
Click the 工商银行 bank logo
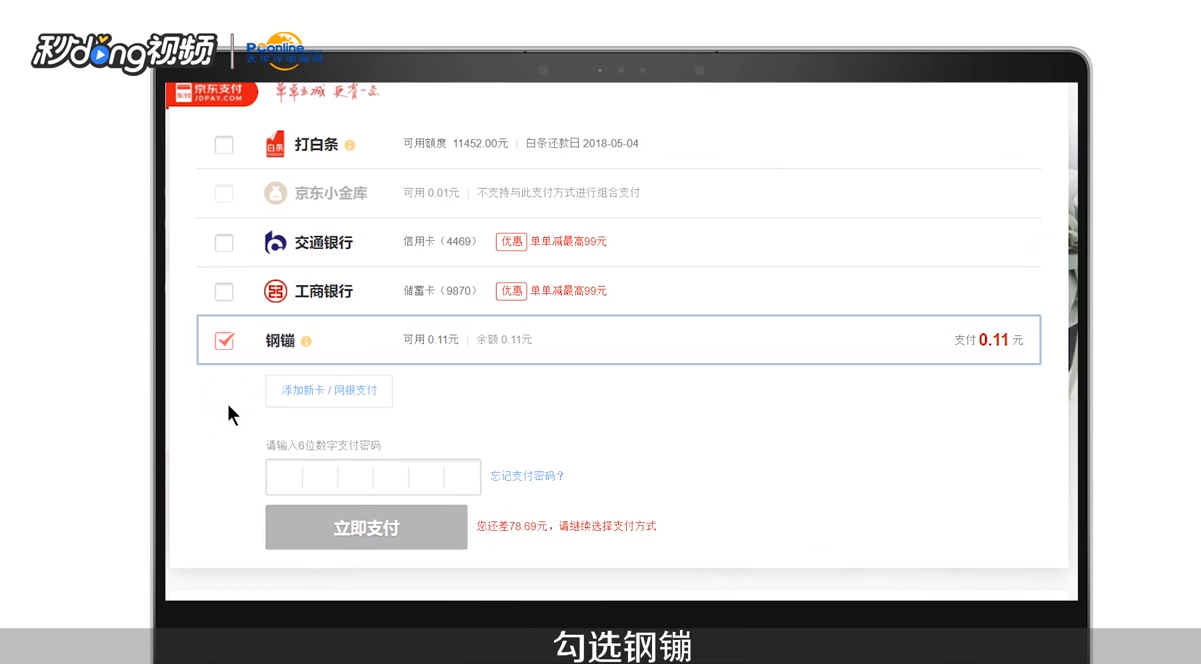[x=275, y=291]
